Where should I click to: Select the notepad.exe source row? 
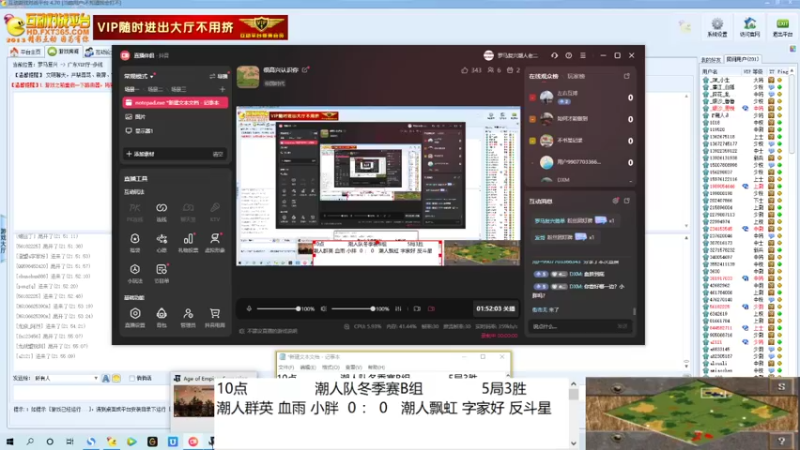[175, 103]
